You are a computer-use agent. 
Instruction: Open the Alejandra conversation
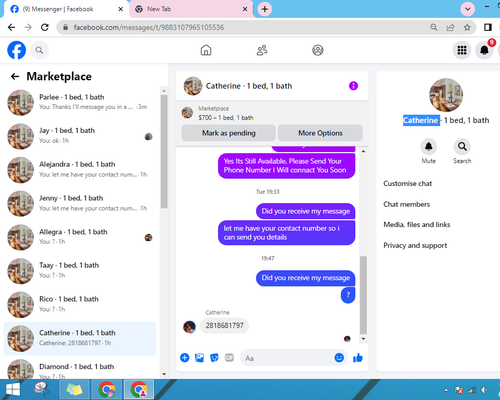tap(80, 169)
